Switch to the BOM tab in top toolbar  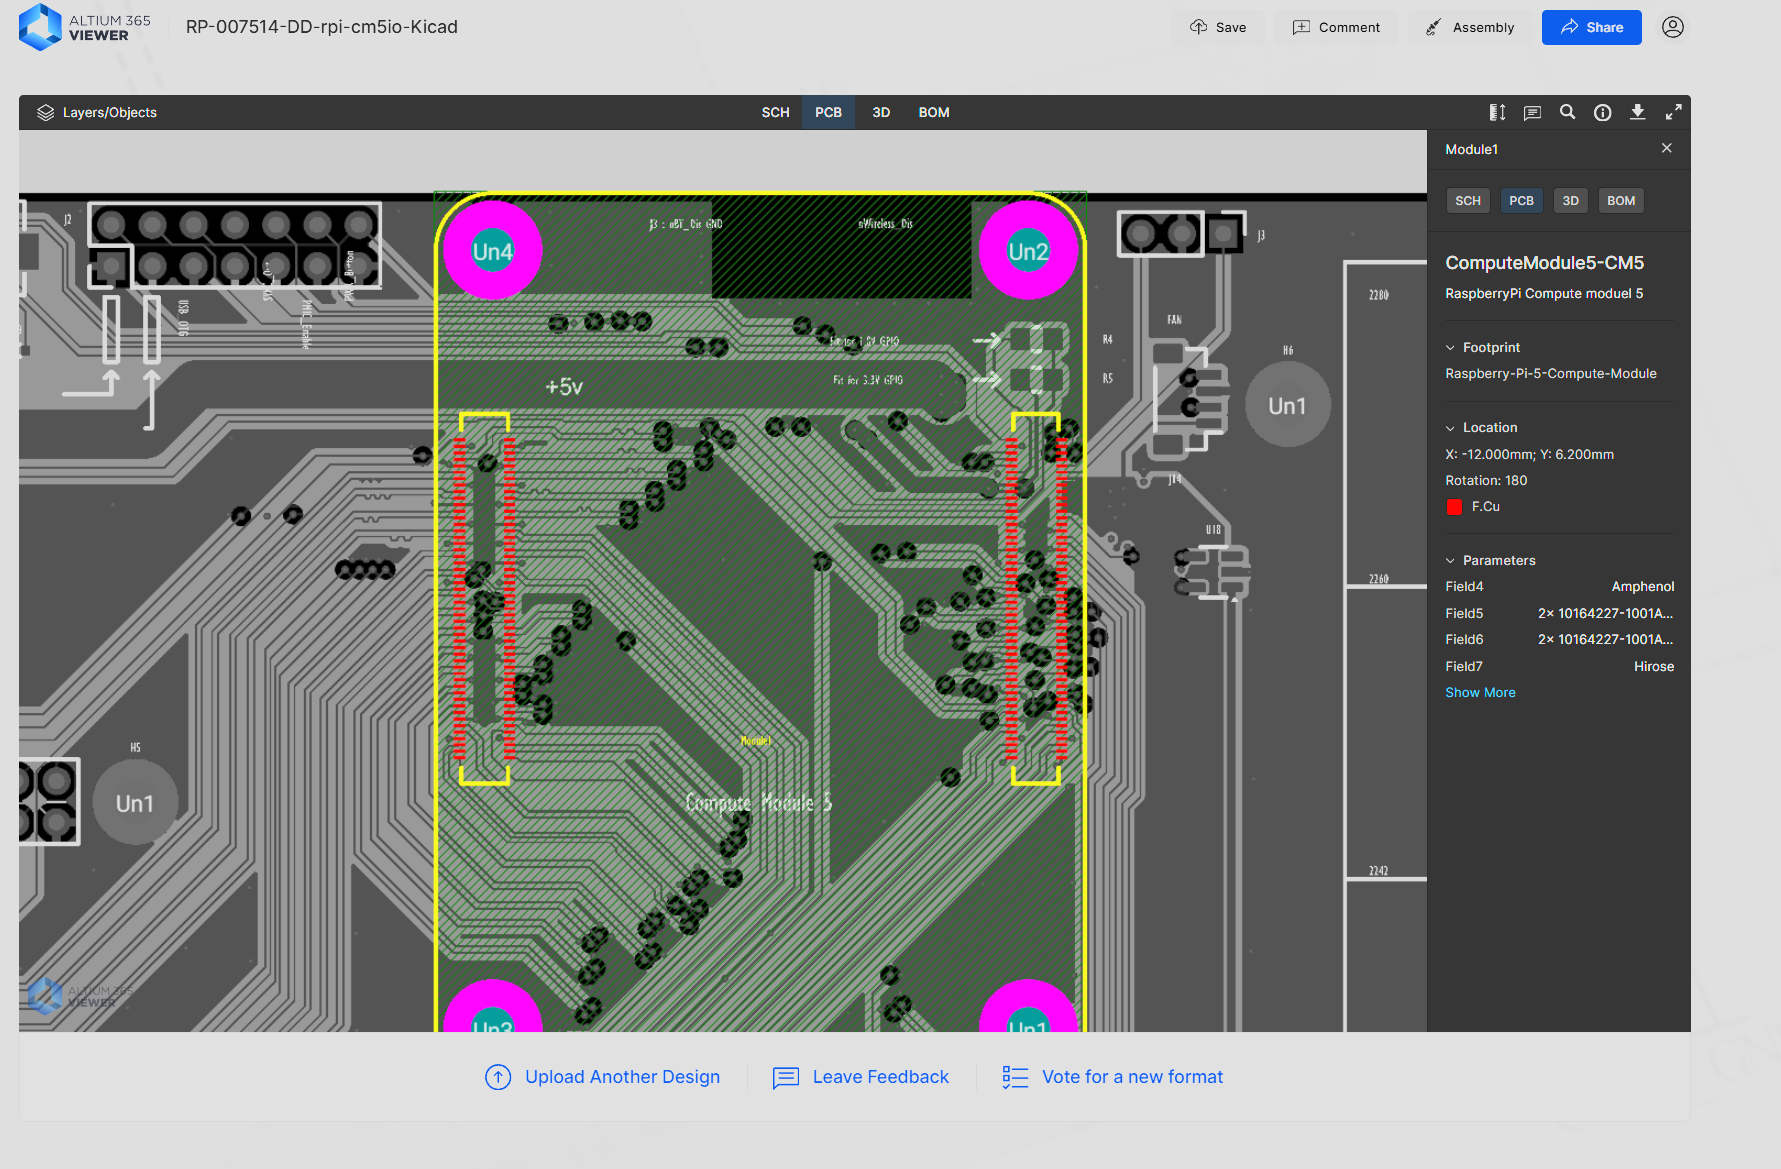pos(933,113)
